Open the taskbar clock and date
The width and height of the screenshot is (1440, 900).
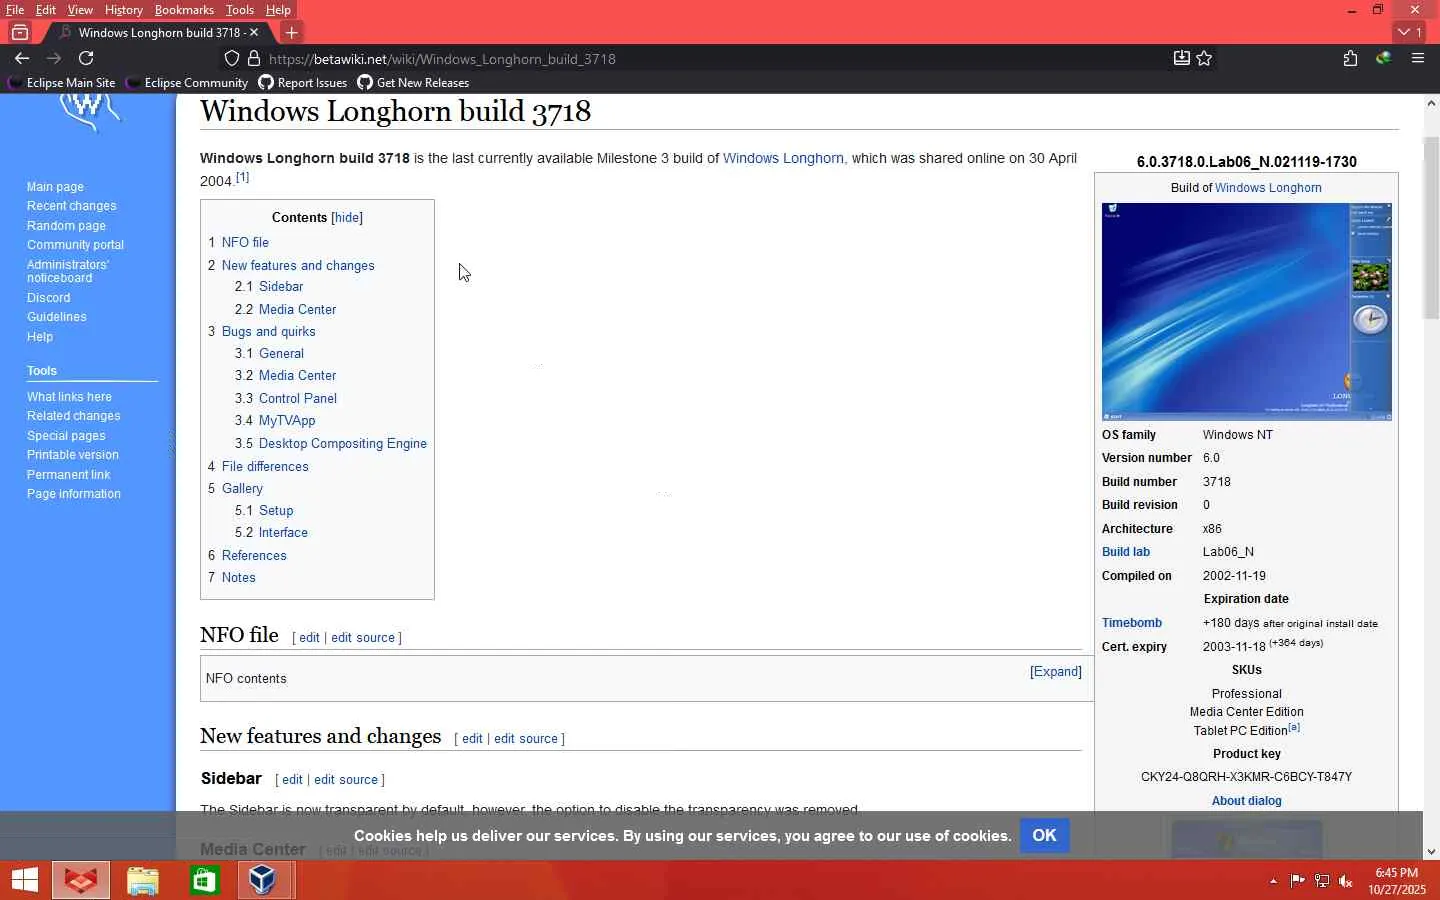click(1397, 881)
